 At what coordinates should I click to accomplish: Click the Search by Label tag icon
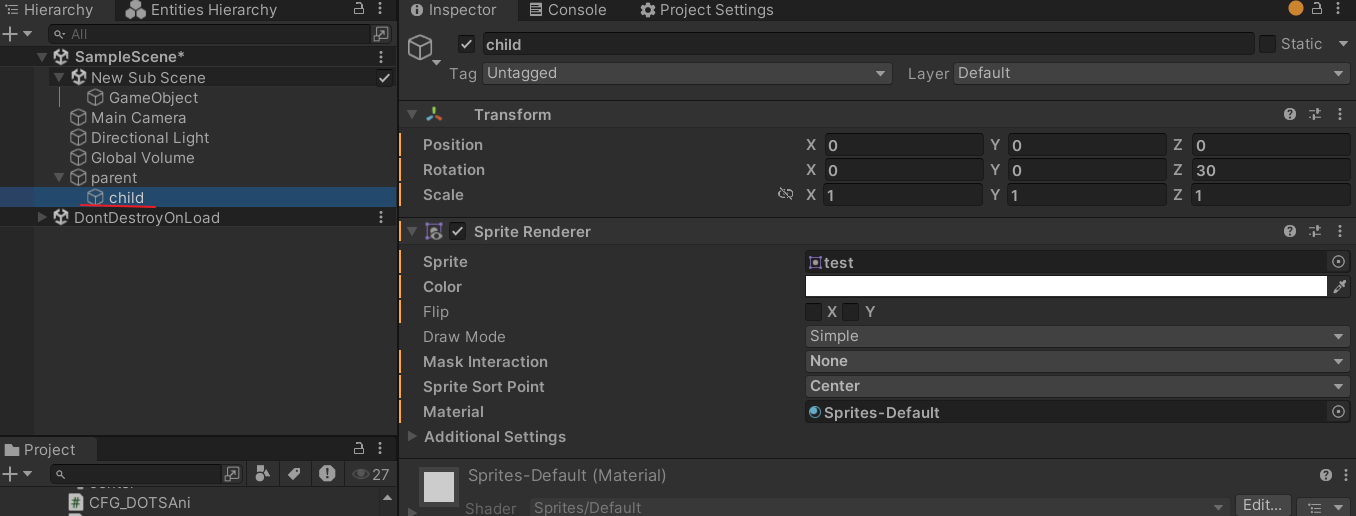pyautogui.click(x=294, y=474)
